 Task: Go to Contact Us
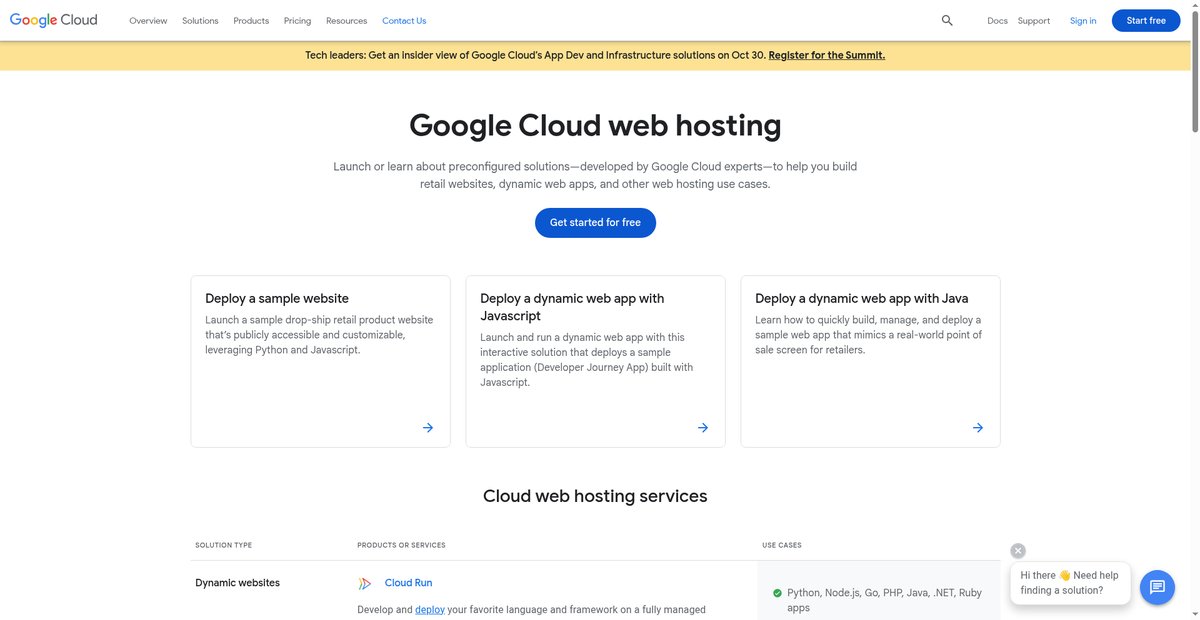pyautogui.click(x=404, y=21)
